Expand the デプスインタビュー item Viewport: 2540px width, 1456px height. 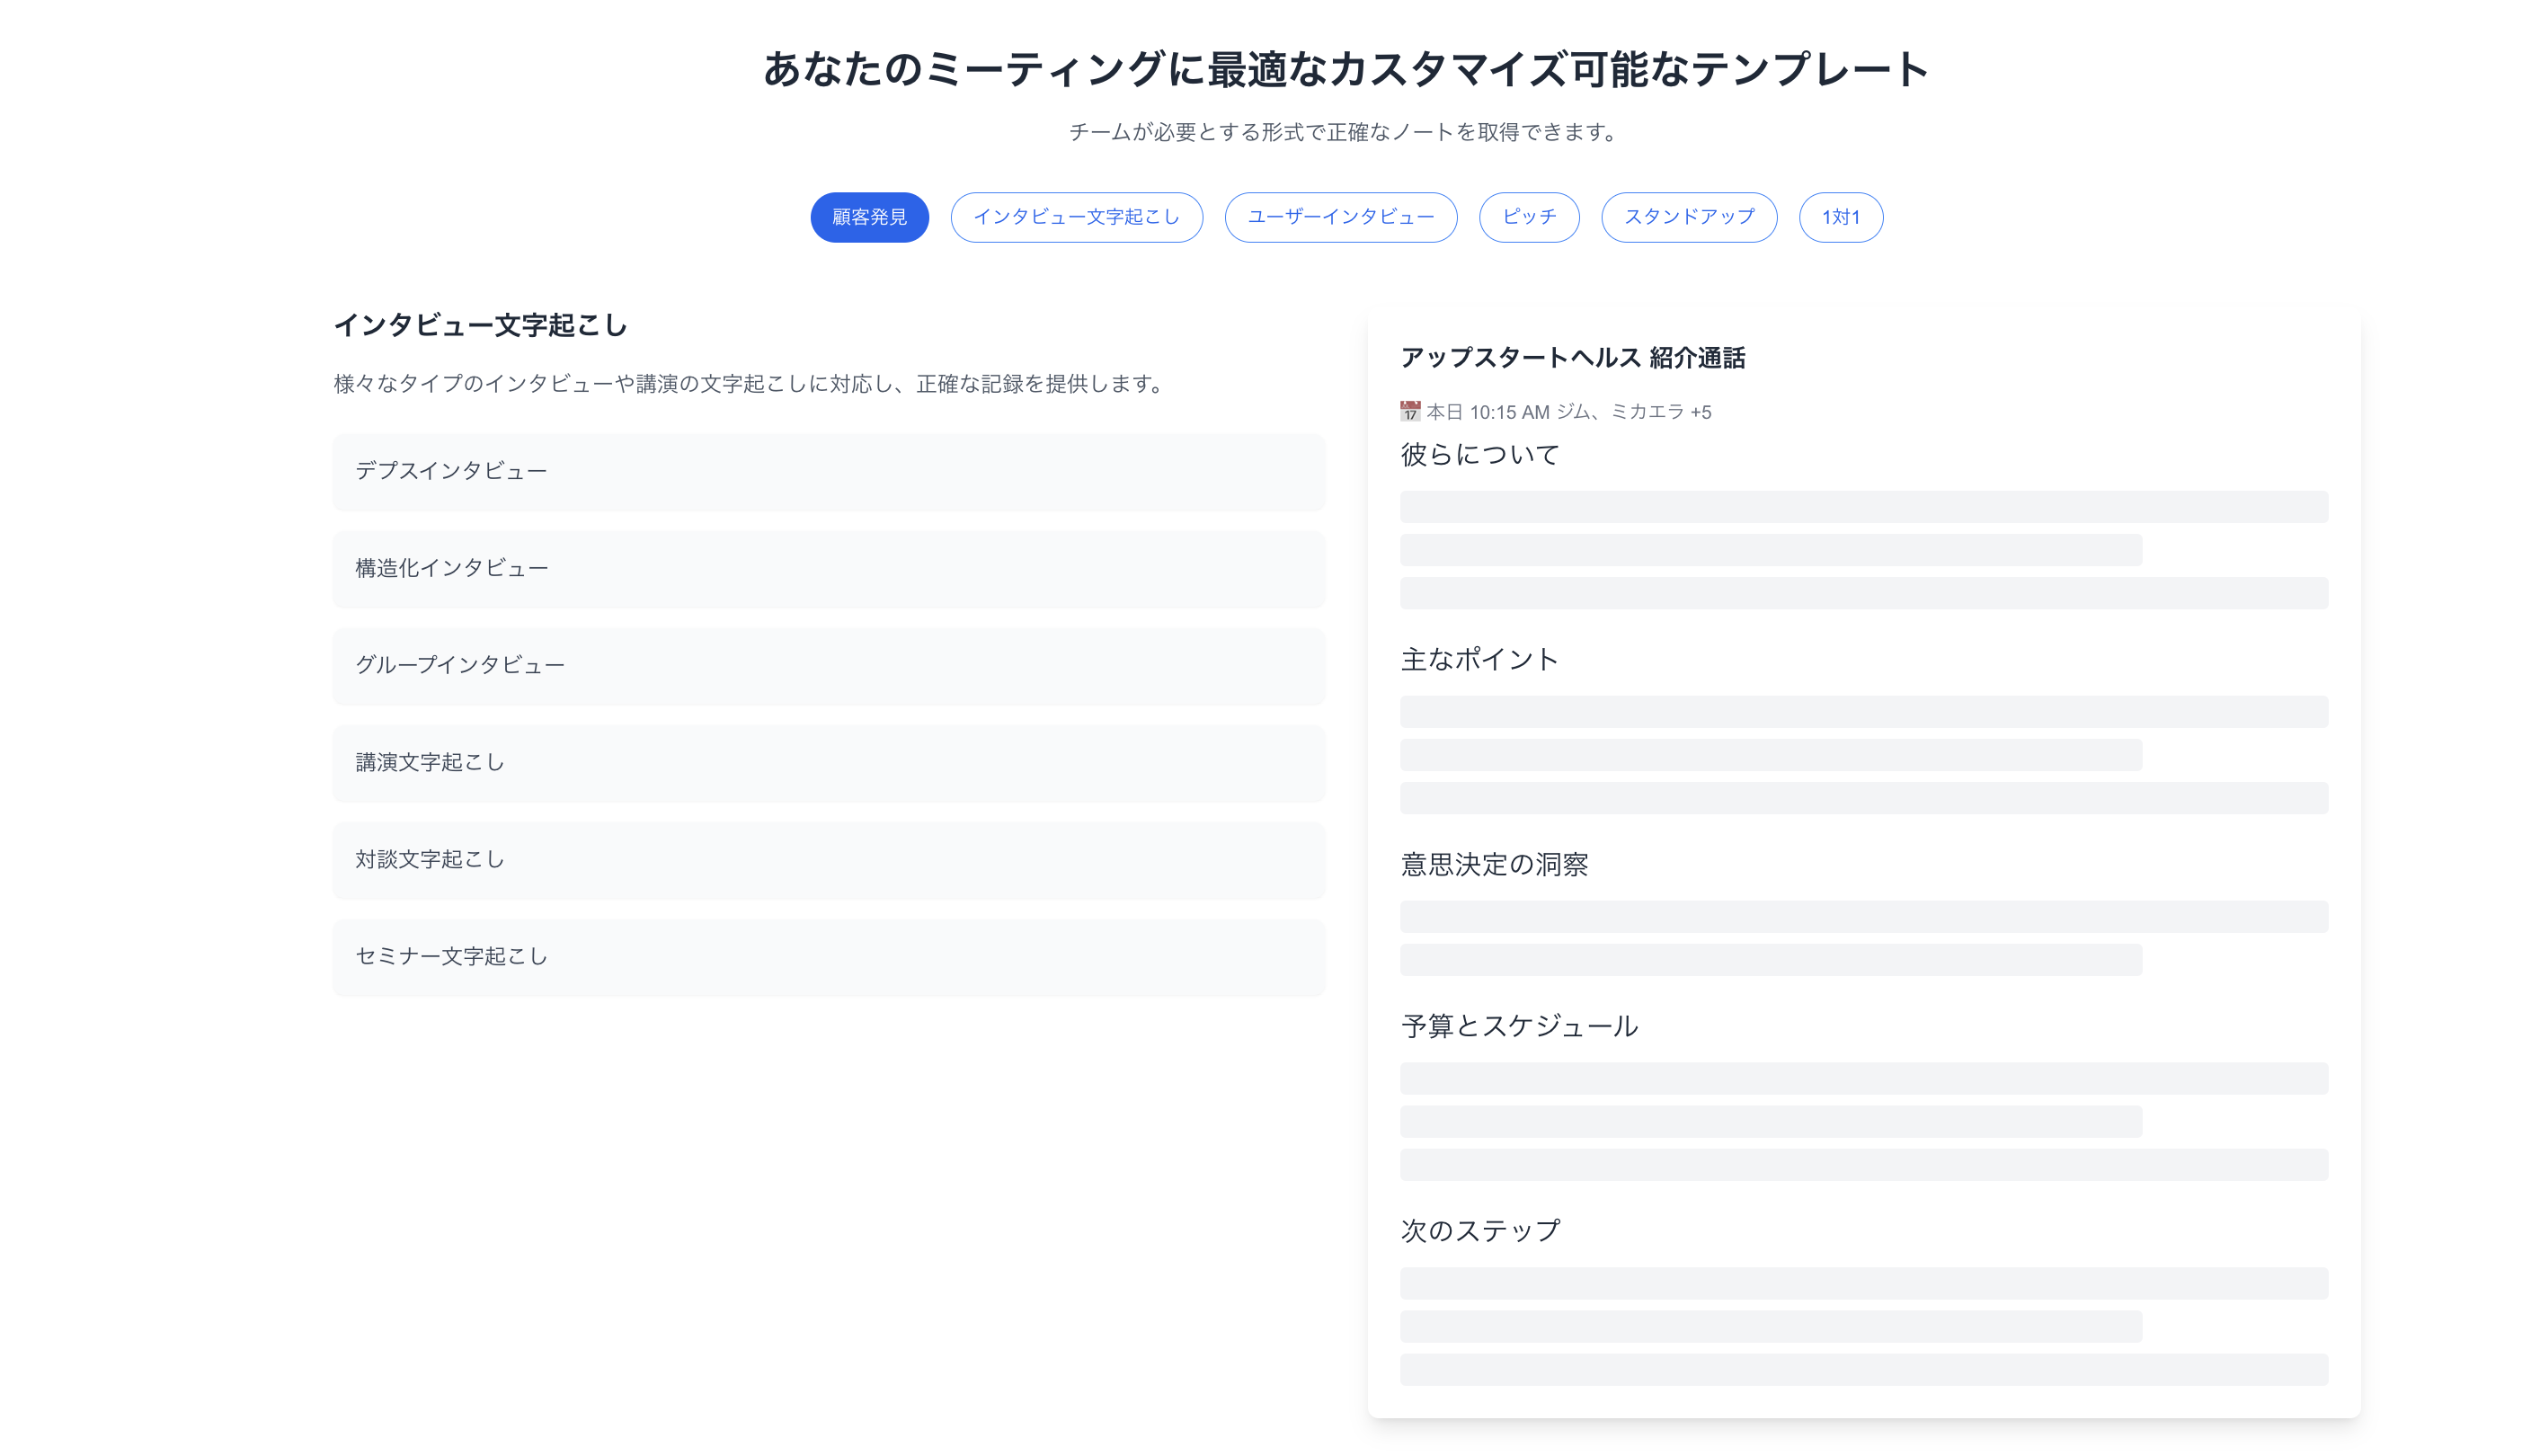coord(830,469)
